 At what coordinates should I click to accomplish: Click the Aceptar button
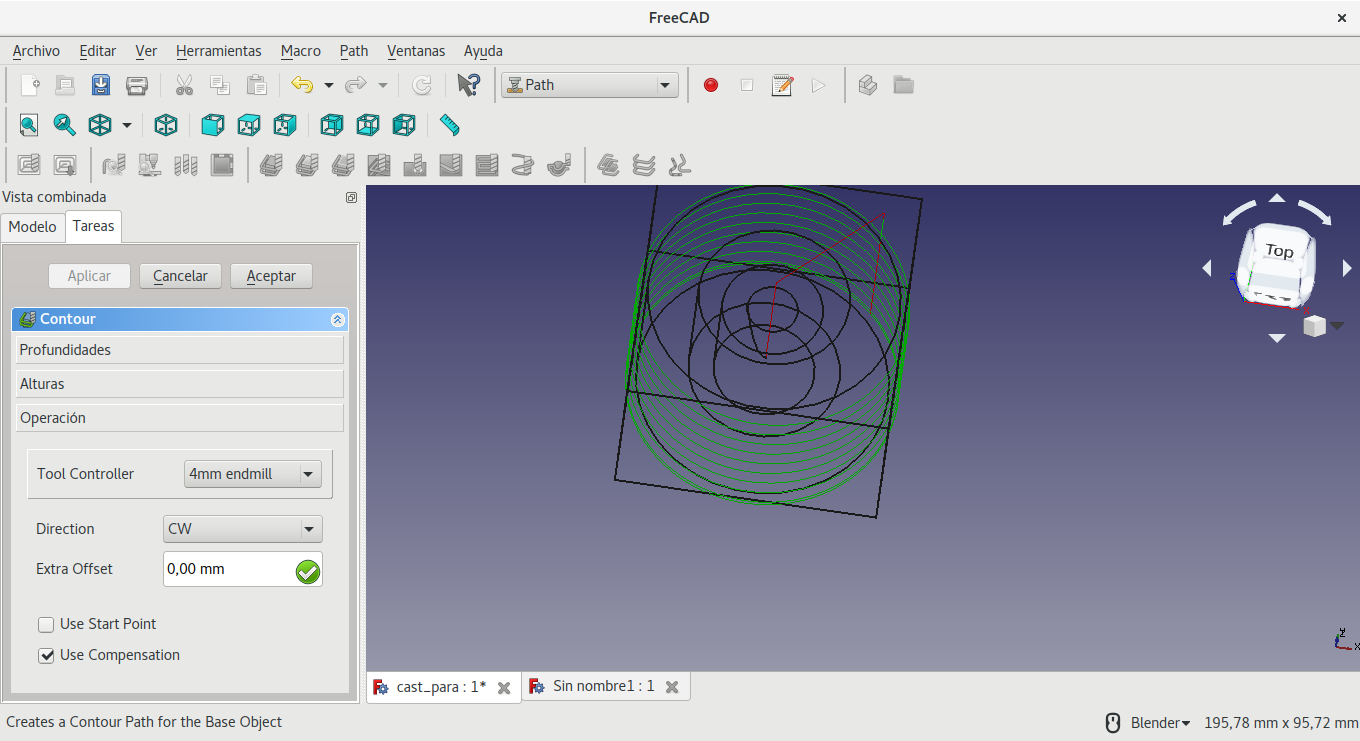271,276
